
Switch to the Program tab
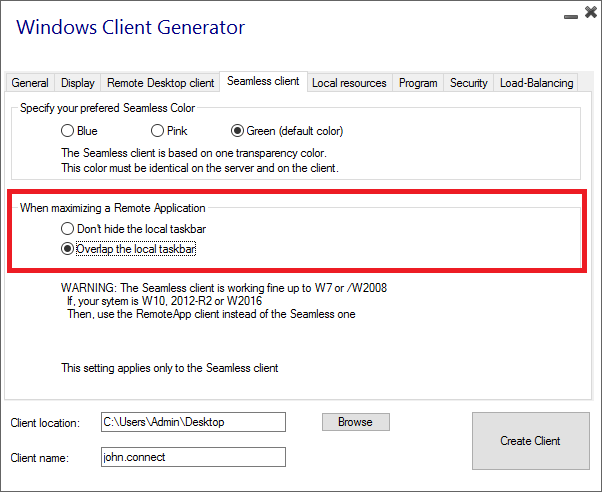click(x=418, y=83)
